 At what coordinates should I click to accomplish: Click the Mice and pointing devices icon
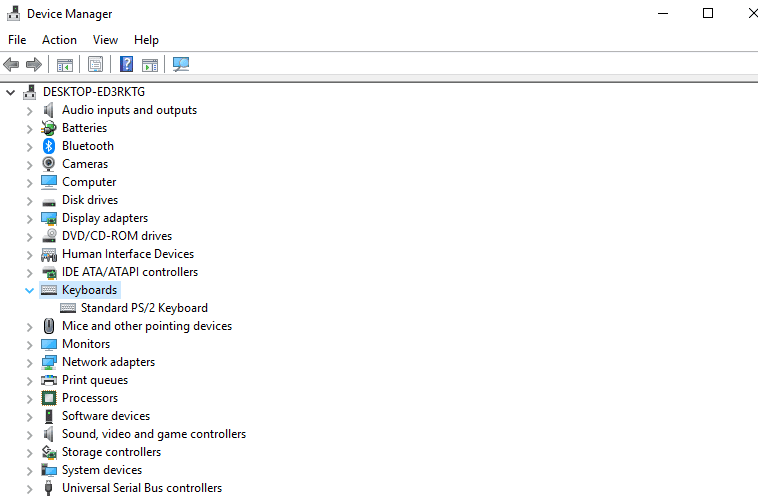click(x=48, y=326)
